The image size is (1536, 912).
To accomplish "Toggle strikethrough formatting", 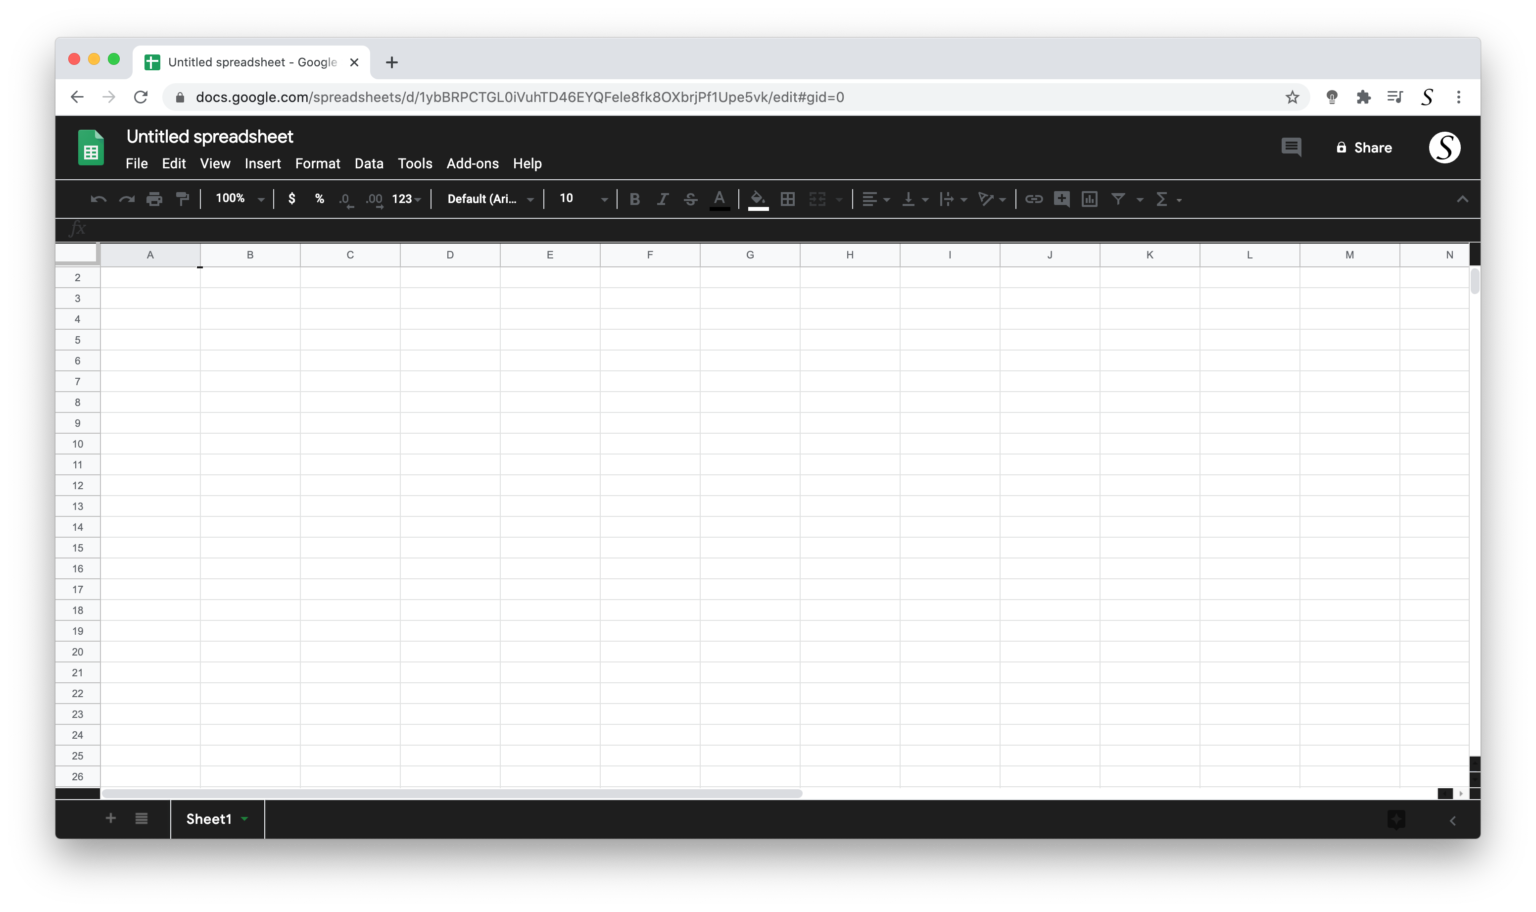I will [691, 199].
